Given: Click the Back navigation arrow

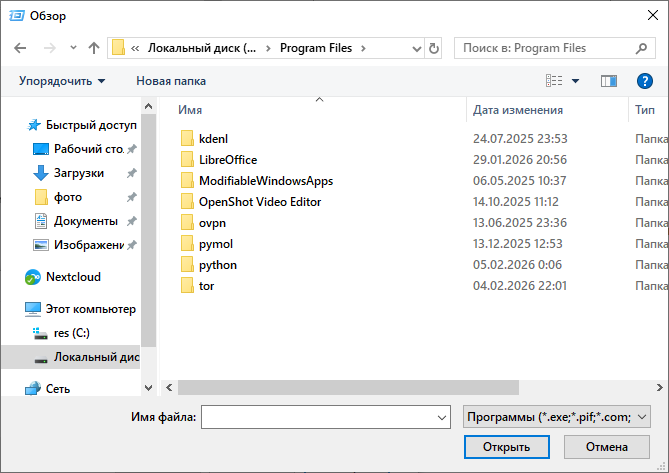Looking at the screenshot, I should [x=21, y=48].
